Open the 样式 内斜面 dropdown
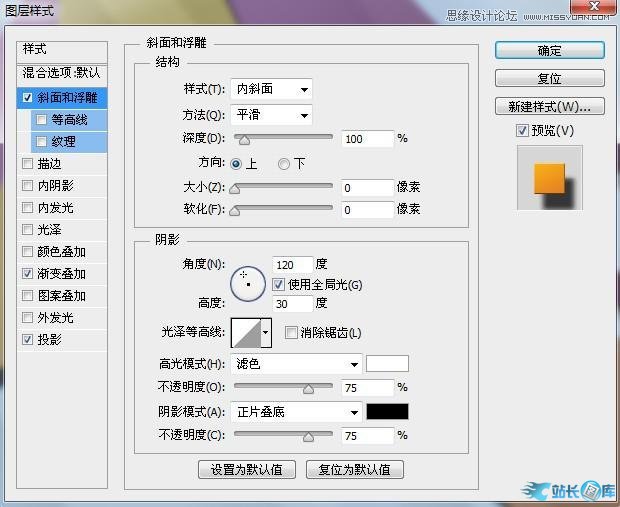 pyautogui.click(x=271, y=89)
